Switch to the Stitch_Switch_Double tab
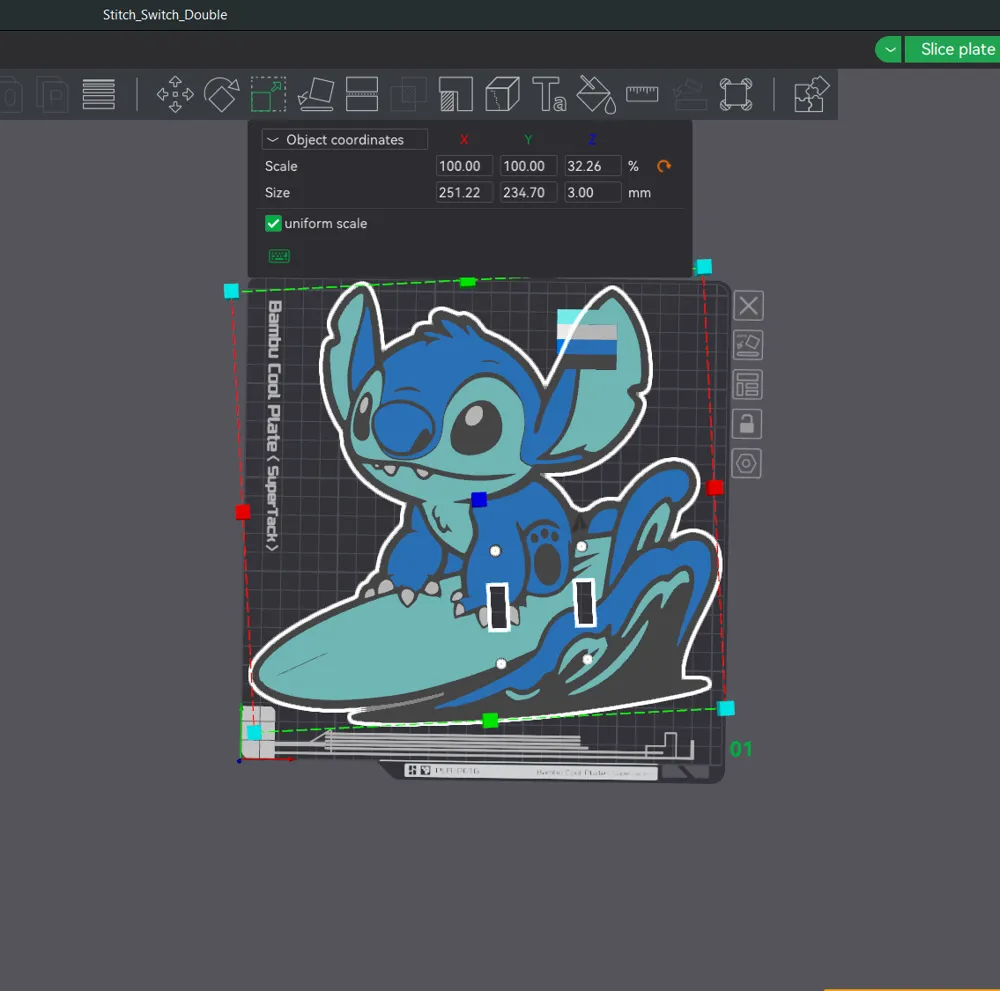The height and width of the screenshot is (991, 1000). tap(164, 15)
